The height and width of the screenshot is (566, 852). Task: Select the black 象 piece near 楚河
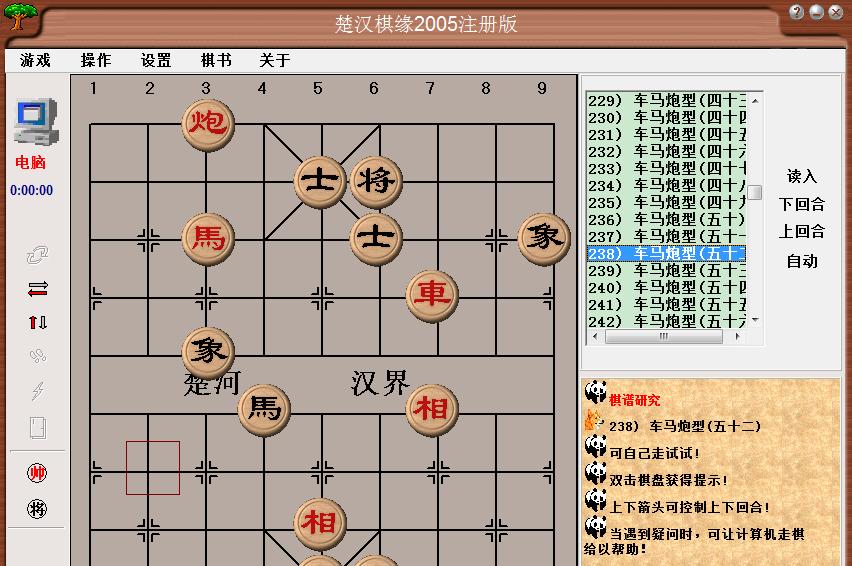click(208, 353)
